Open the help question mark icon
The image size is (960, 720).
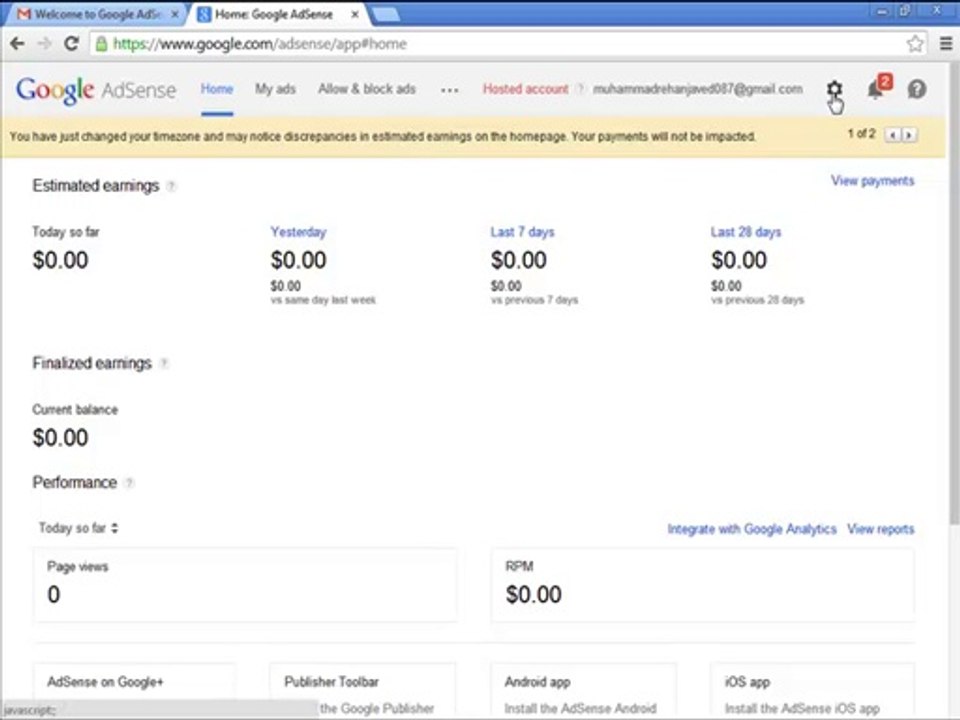(x=917, y=89)
